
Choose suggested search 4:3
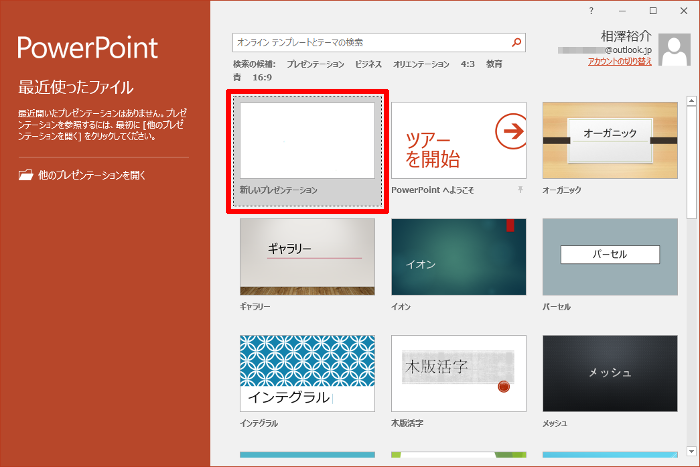467,64
